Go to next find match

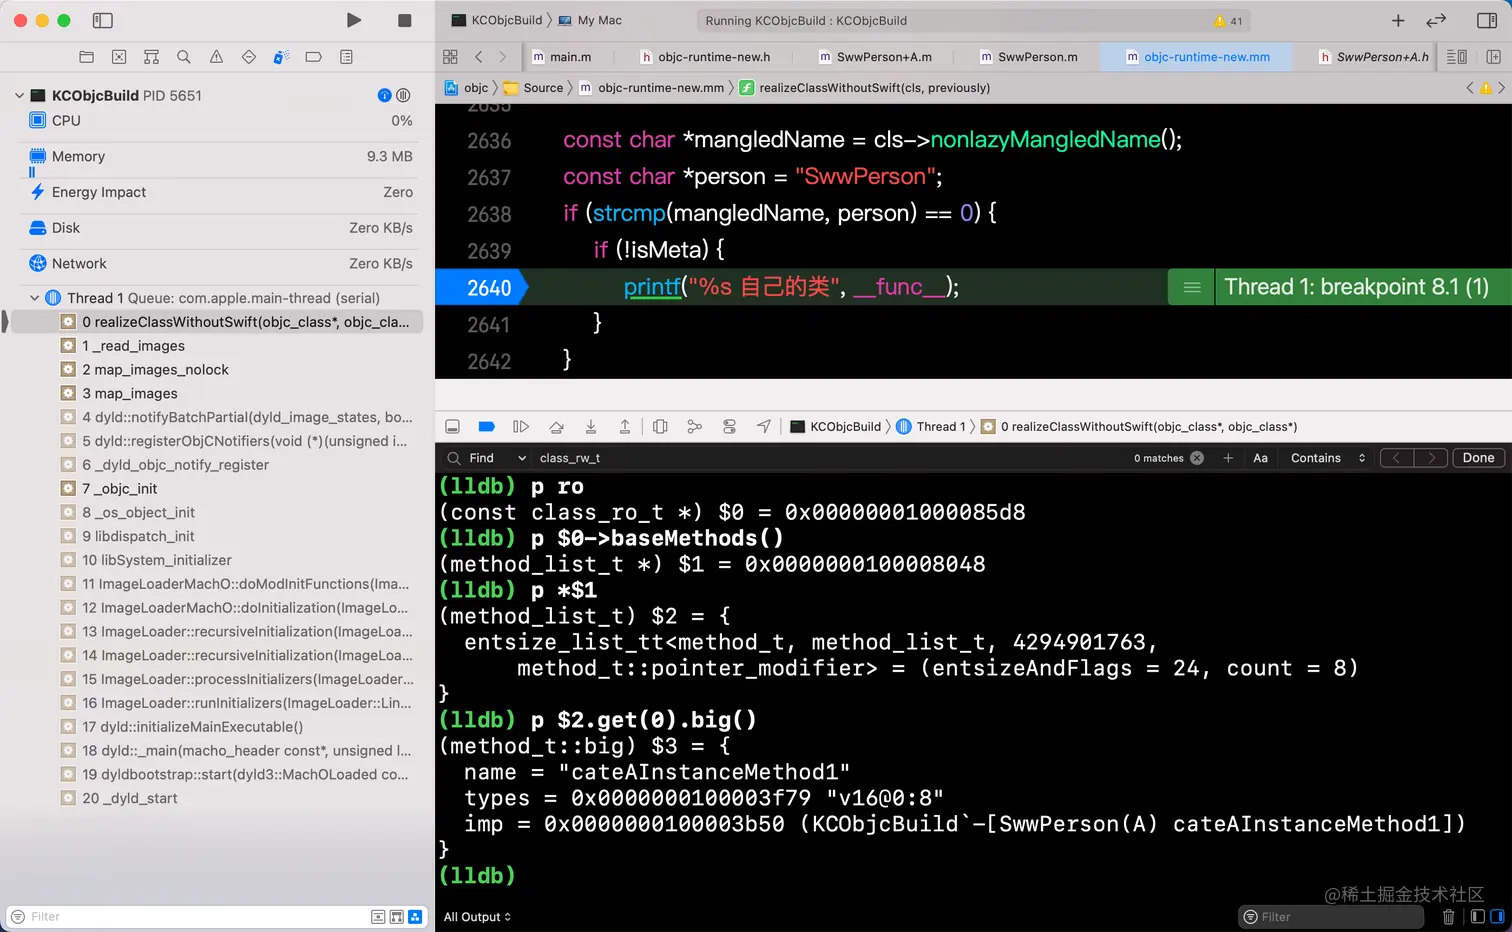1431,458
